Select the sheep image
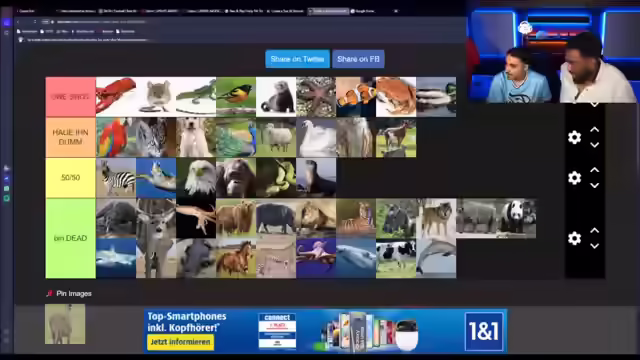 [x=276, y=137]
